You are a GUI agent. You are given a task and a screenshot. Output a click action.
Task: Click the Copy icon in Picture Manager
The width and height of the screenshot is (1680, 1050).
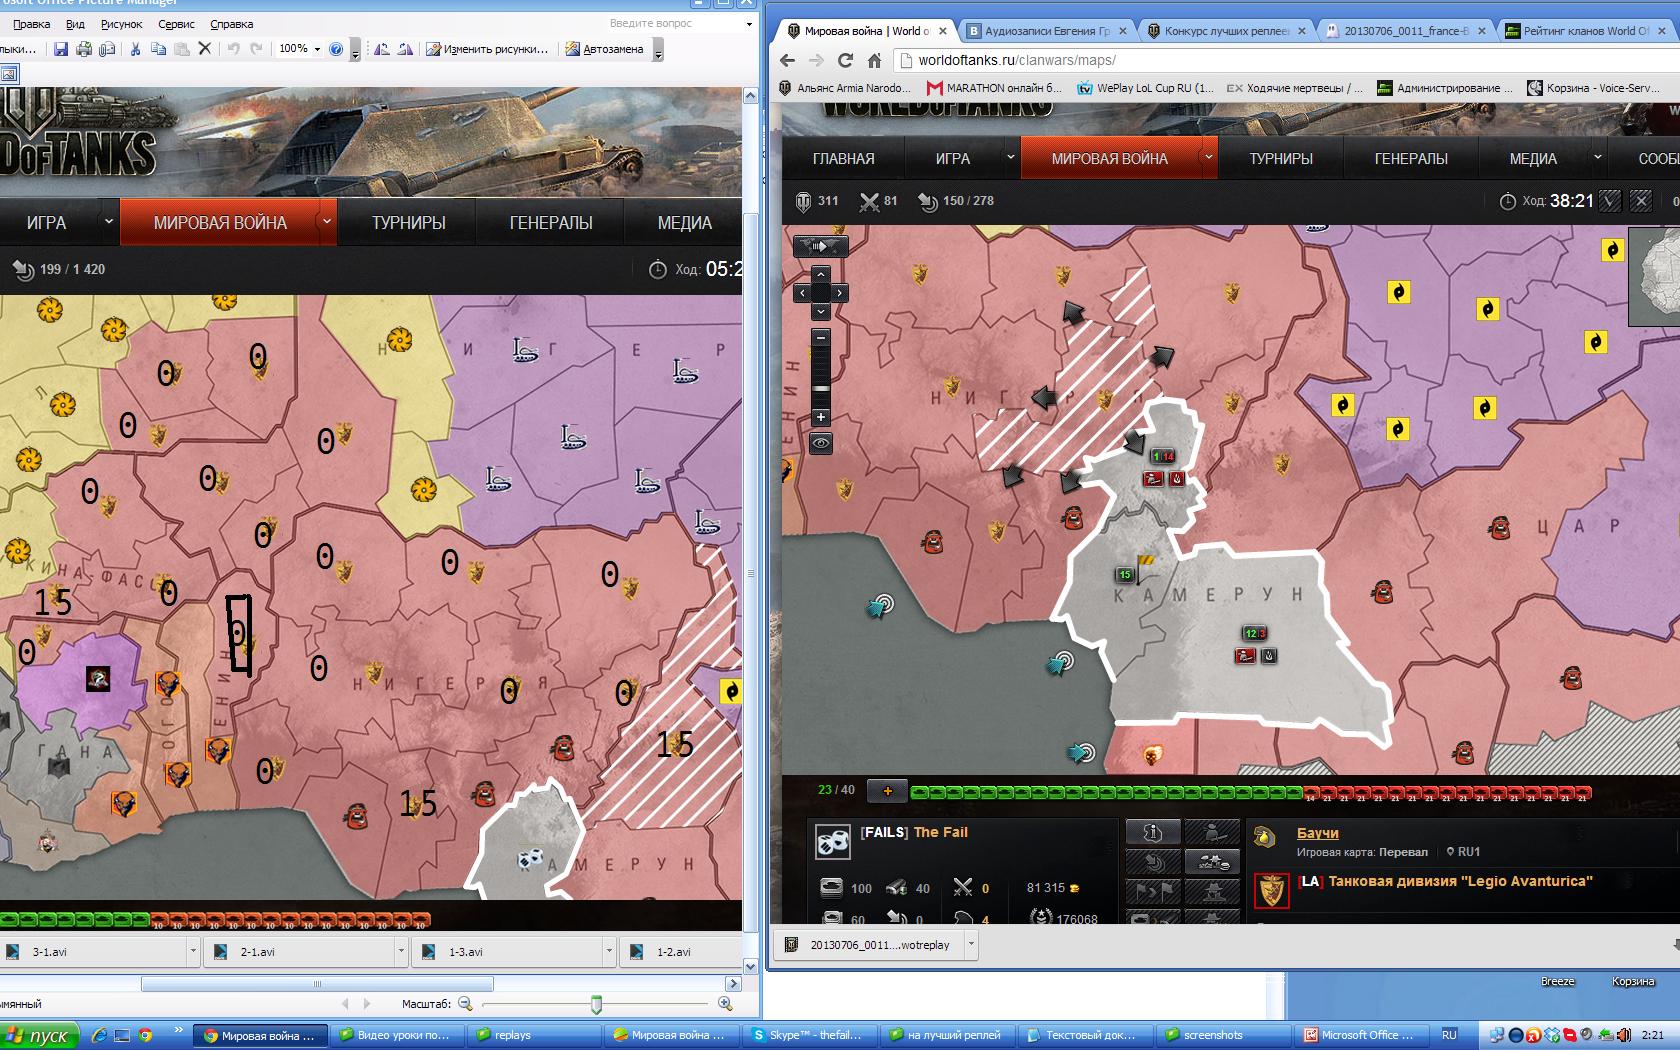[x=158, y=49]
